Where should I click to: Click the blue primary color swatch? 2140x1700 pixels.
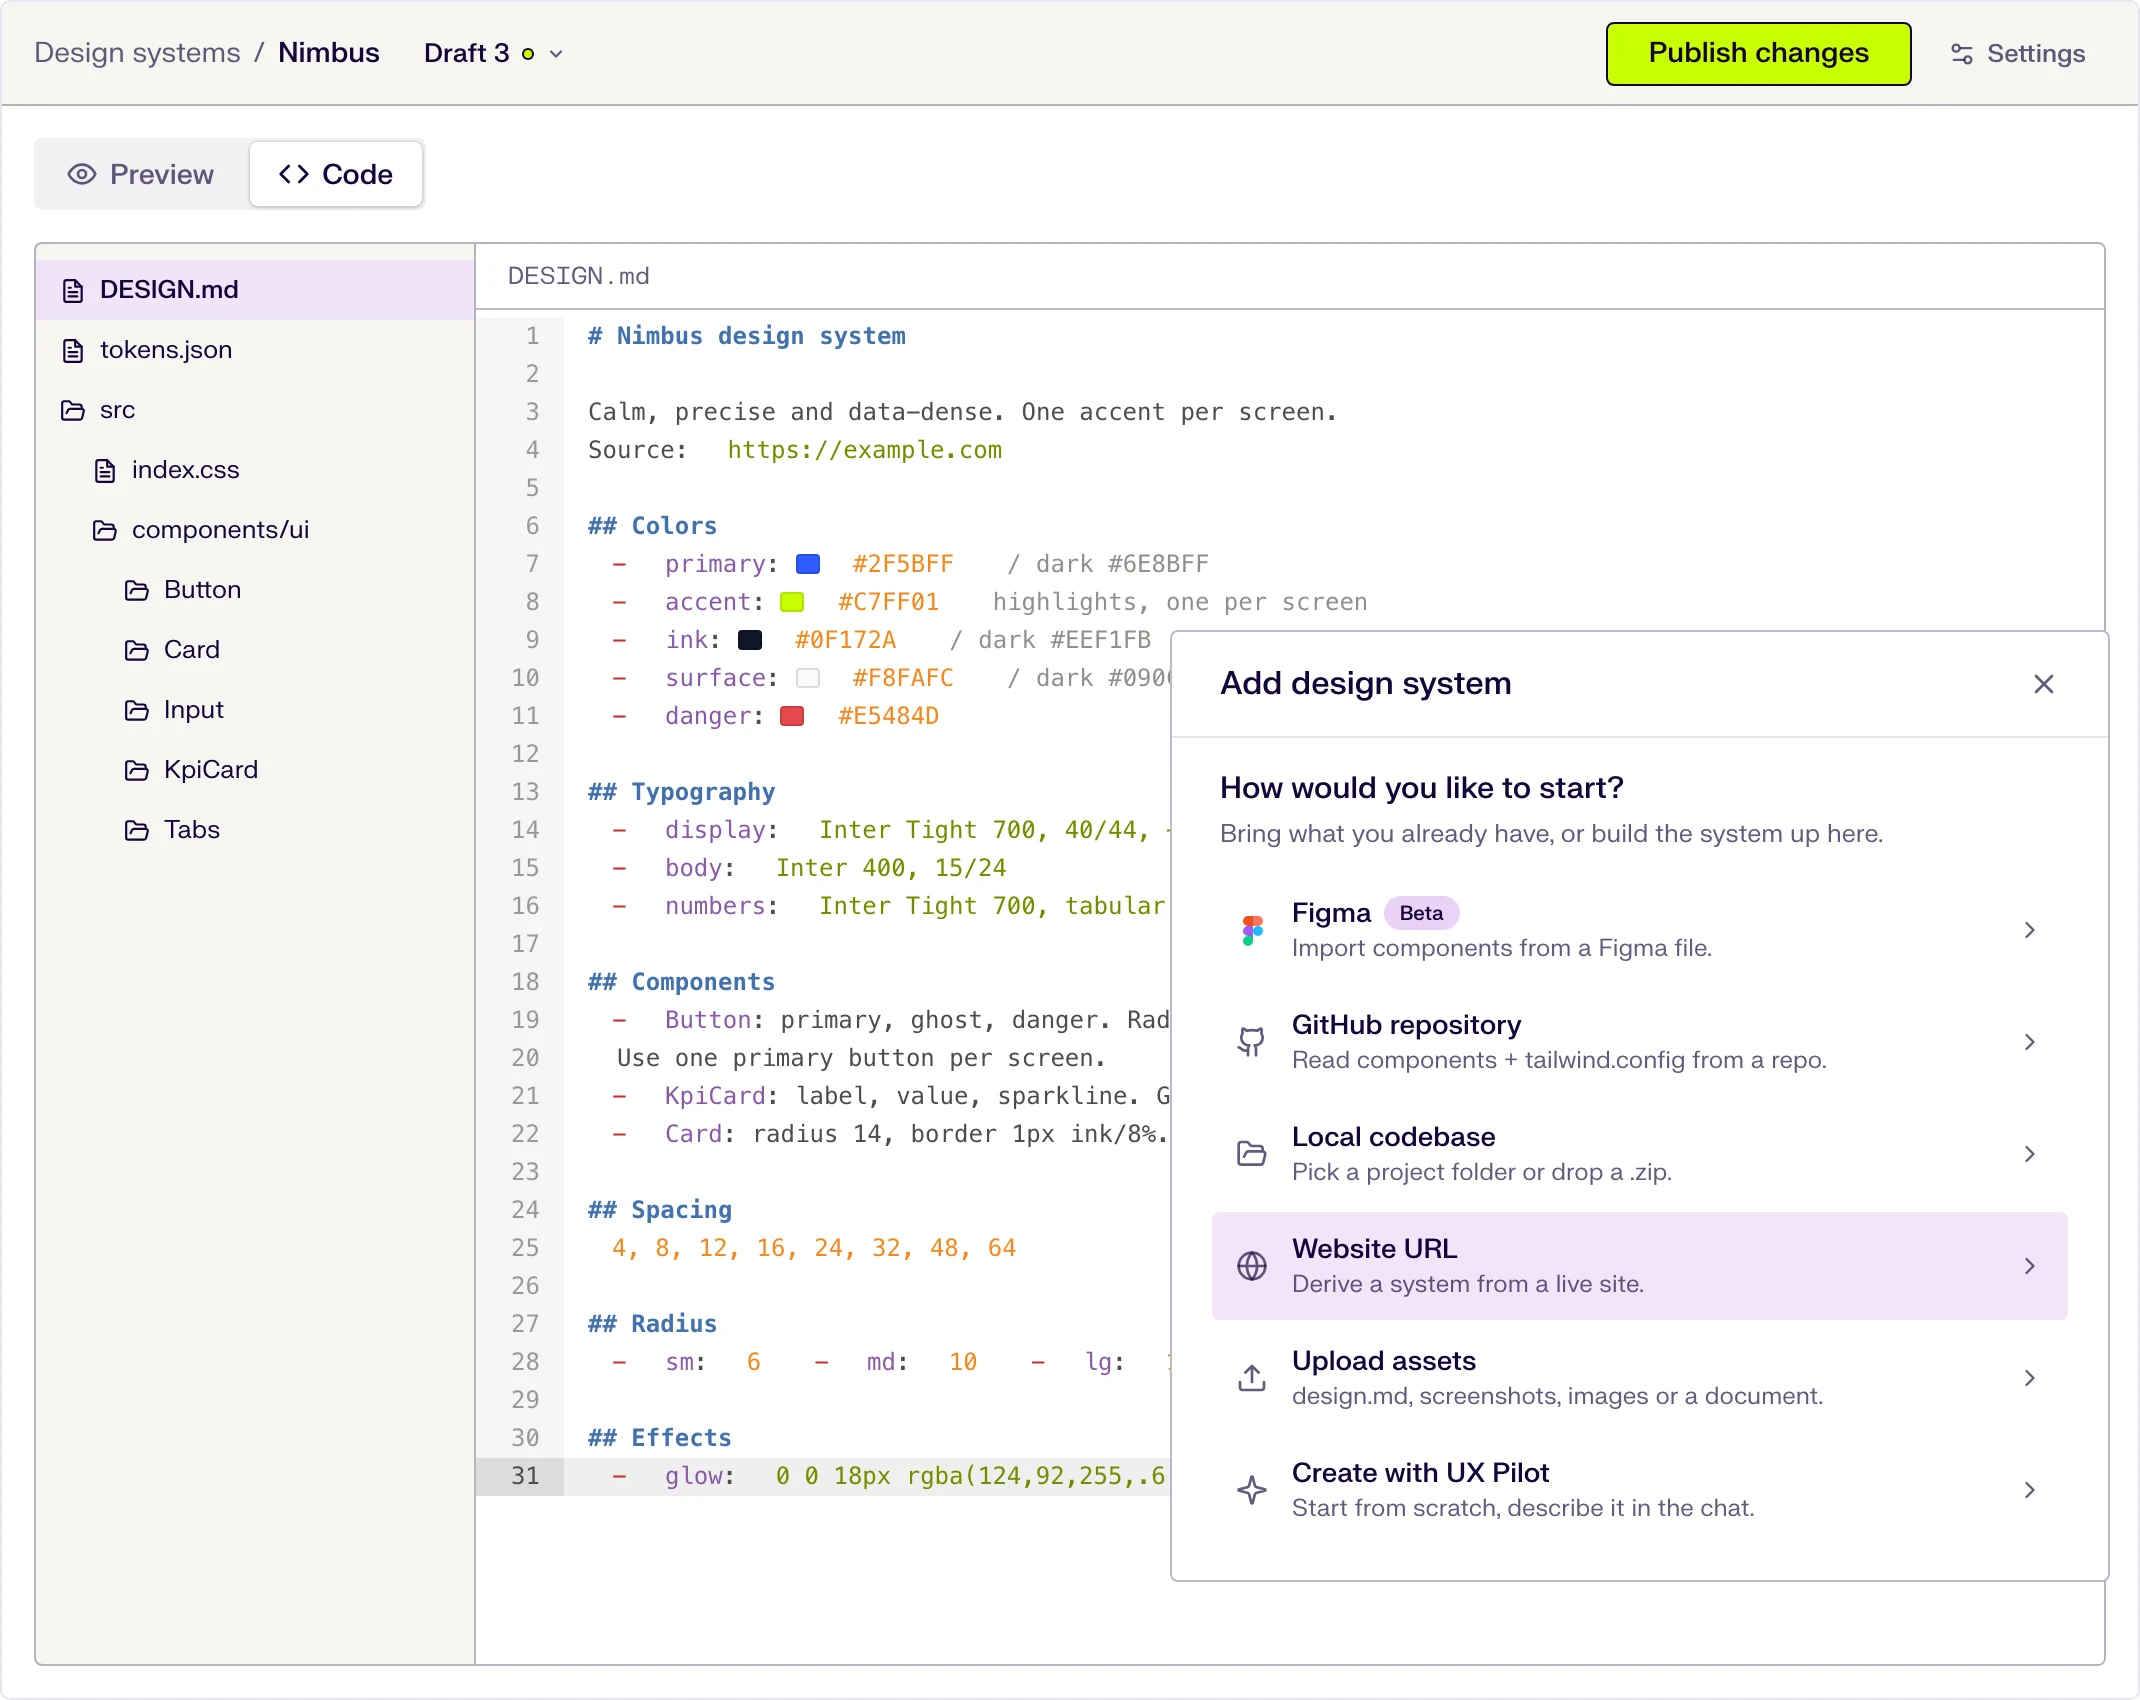808,564
